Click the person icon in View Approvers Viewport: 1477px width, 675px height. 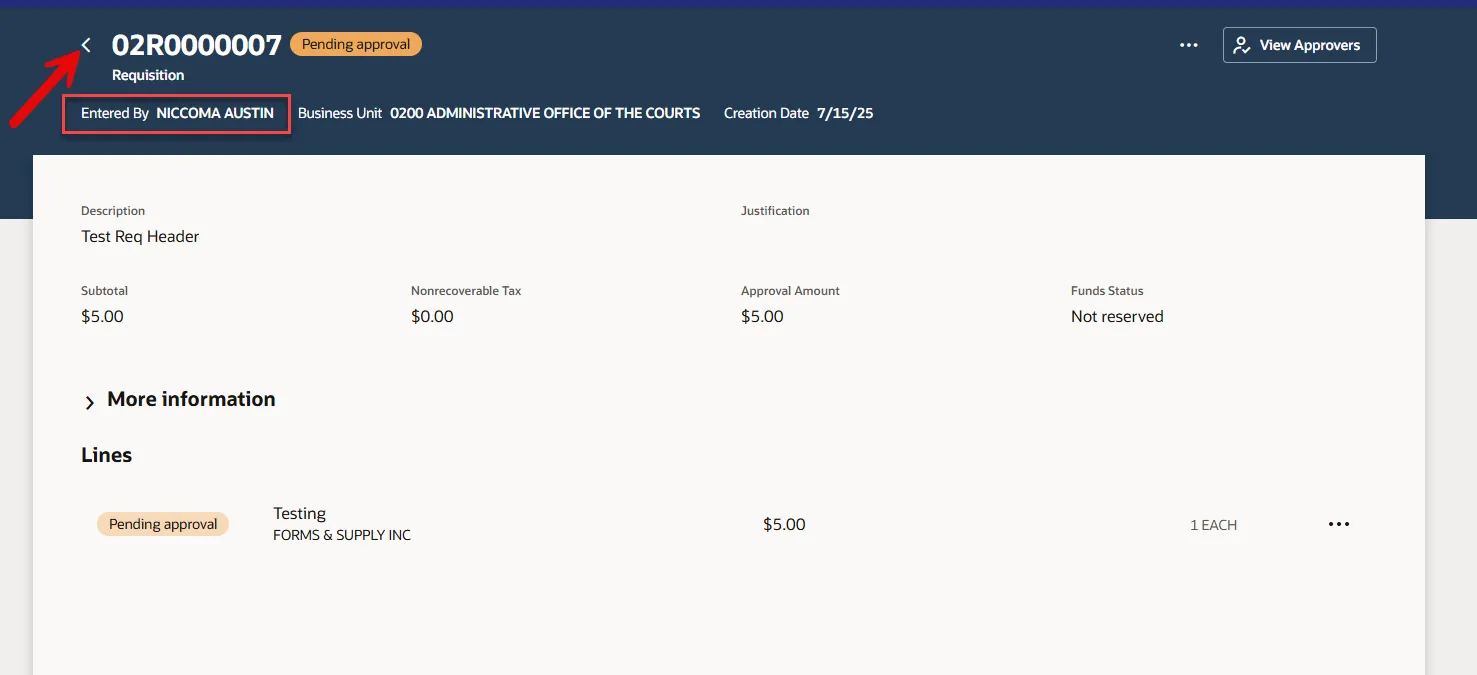(x=1242, y=45)
